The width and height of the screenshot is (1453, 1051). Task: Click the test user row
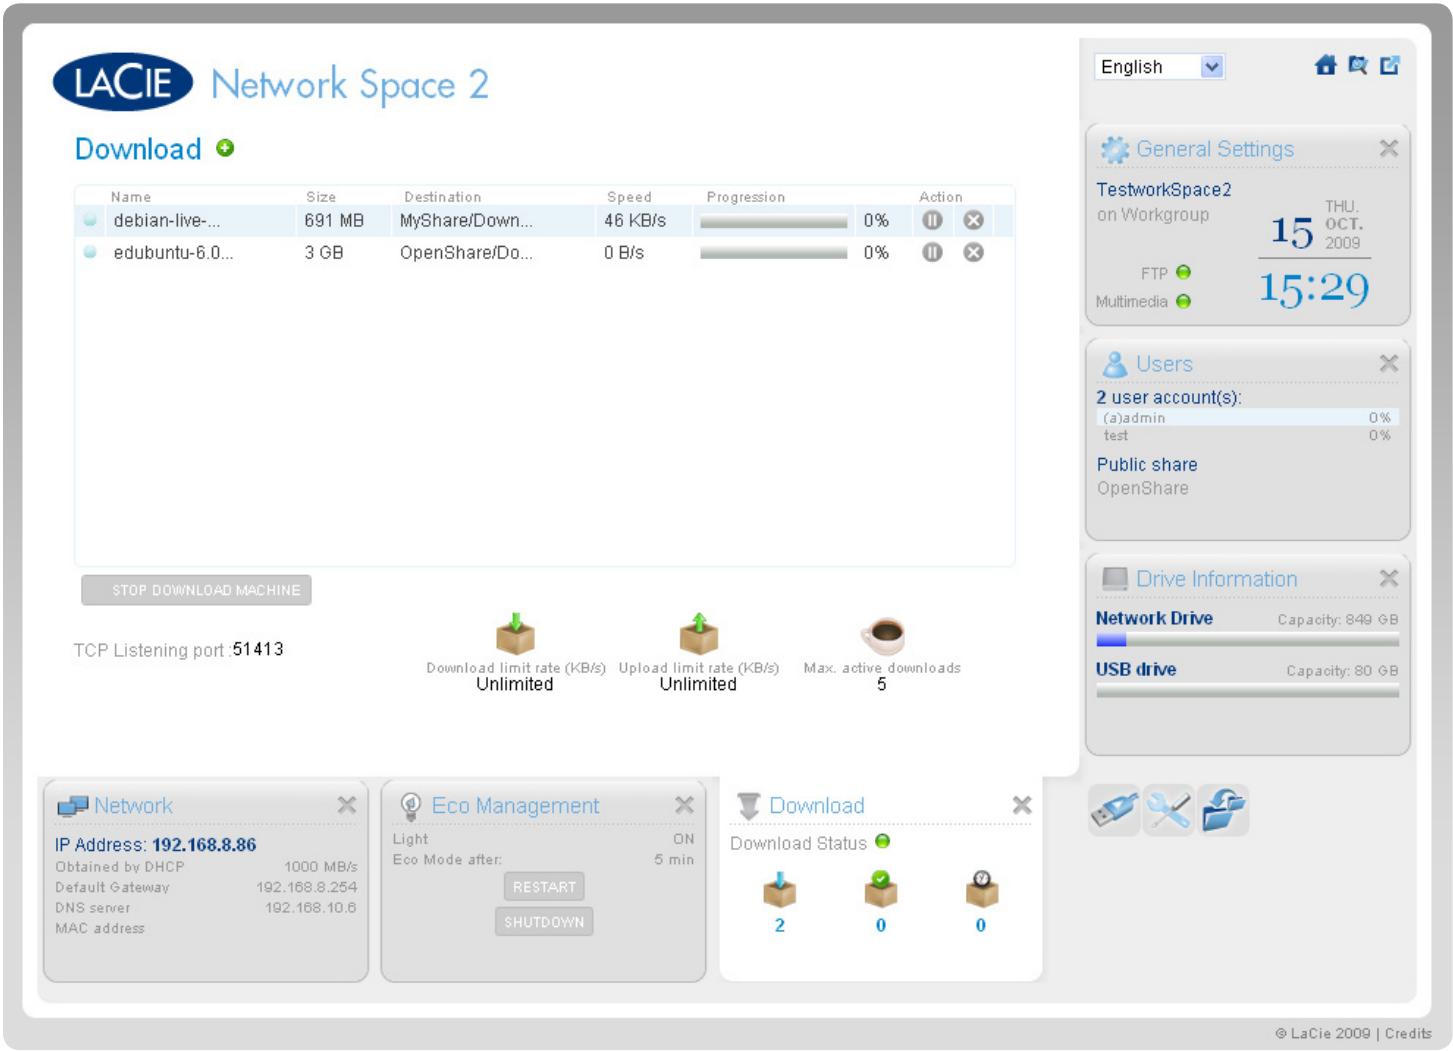[x=1247, y=435]
